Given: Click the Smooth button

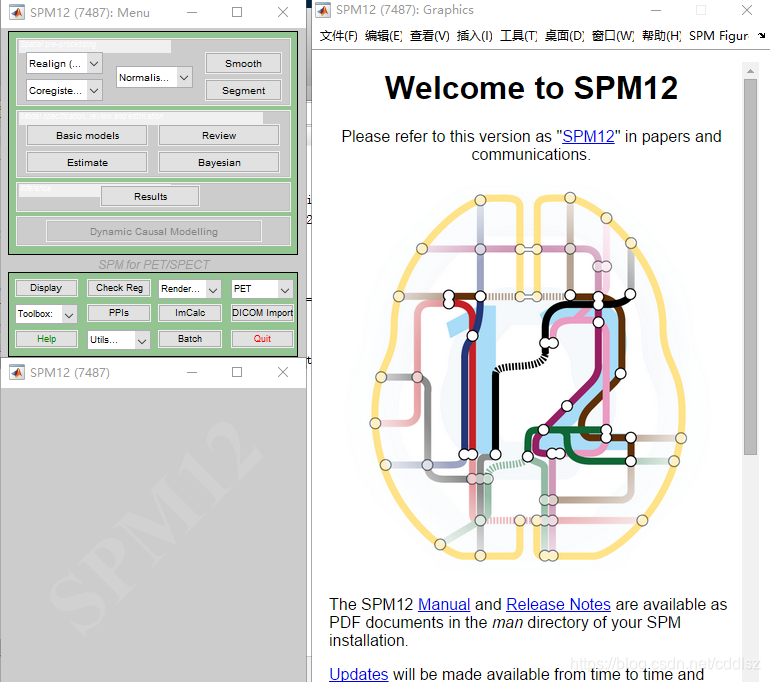Looking at the screenshot, I should tap(243, 63).
